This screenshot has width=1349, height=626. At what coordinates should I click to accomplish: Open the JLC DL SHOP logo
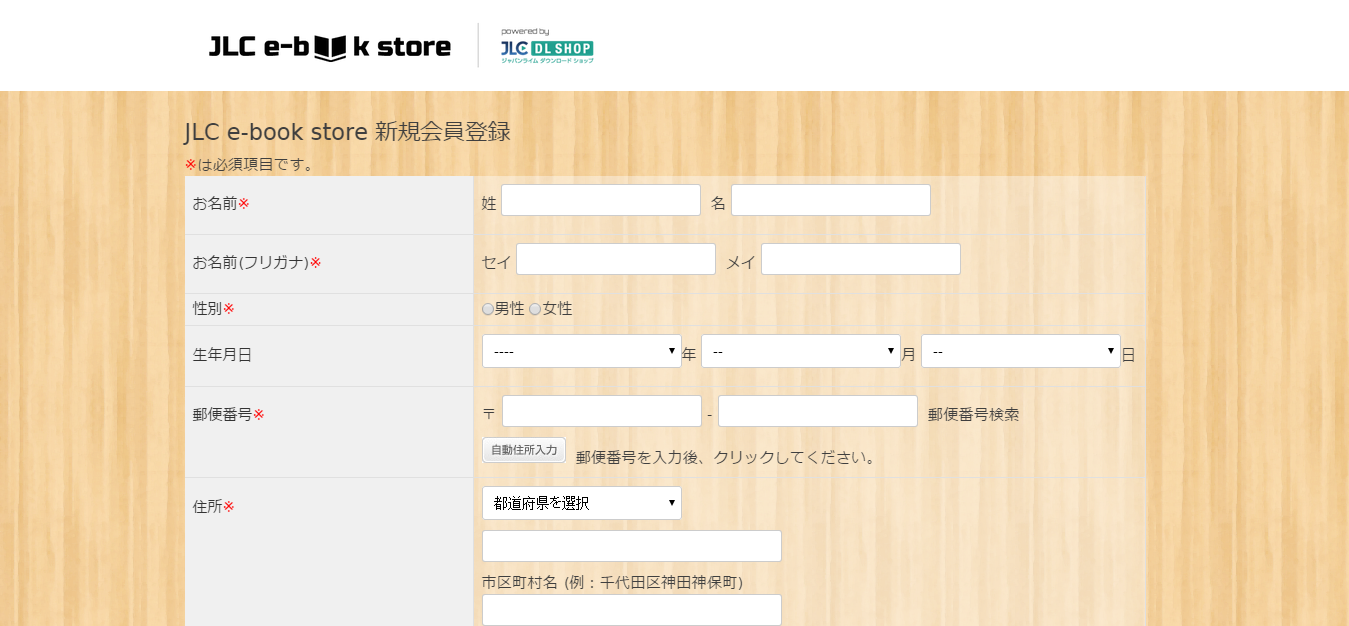click(x=547, y=46)
